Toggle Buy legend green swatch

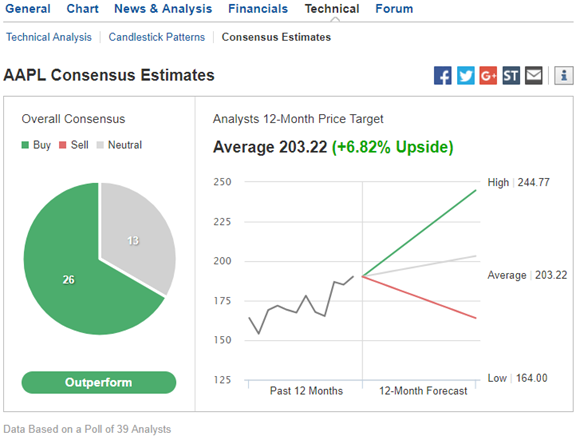coord(25,145)
